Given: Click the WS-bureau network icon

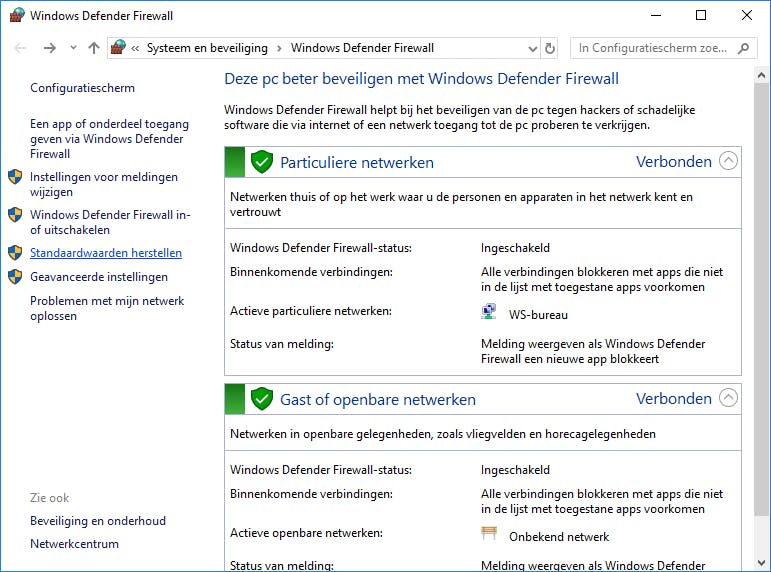Looking at the screenshot, I should point(488,312).
